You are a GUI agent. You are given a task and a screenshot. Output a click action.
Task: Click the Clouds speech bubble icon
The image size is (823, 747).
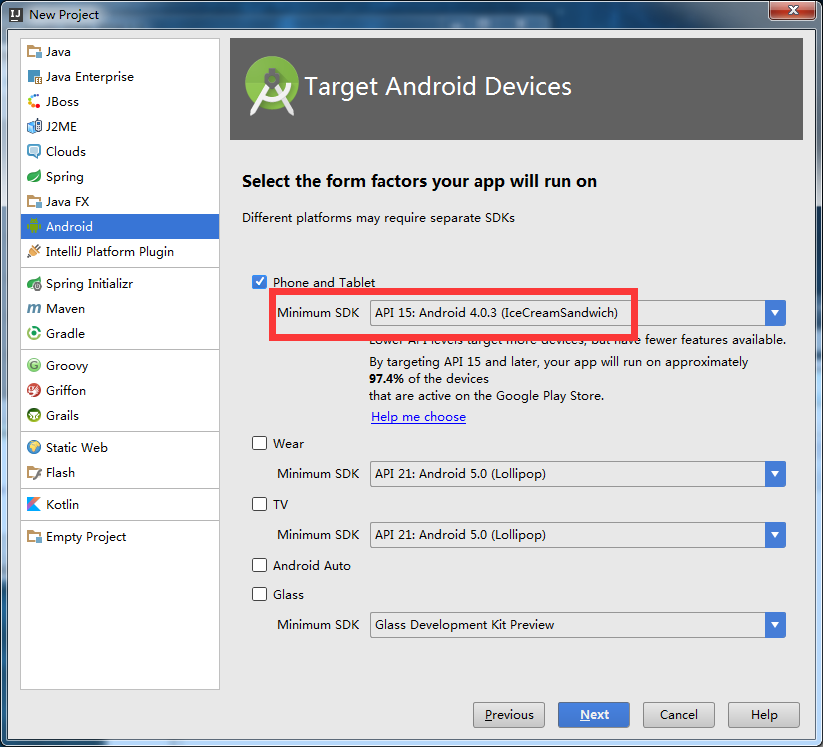34,151
